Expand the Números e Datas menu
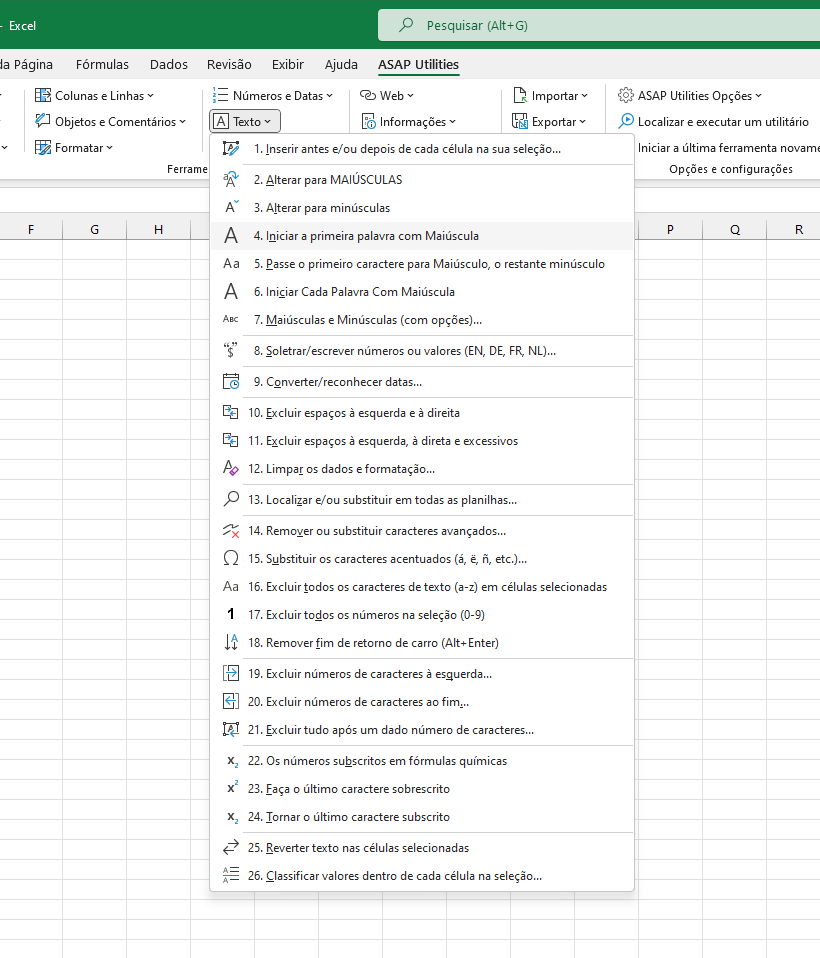 coord(273,95)
